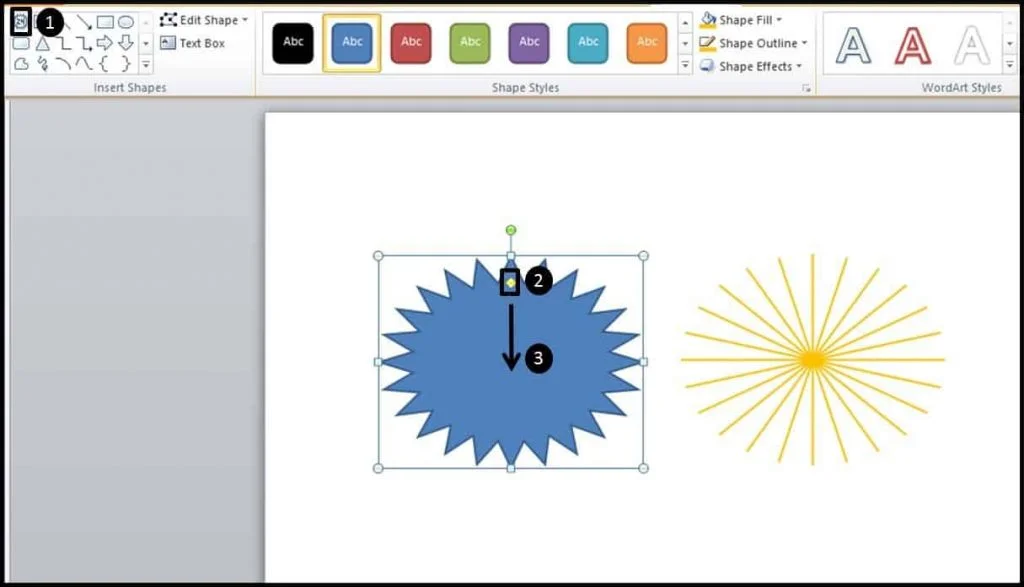Apply the red Abc shape style

pos(411,43)
